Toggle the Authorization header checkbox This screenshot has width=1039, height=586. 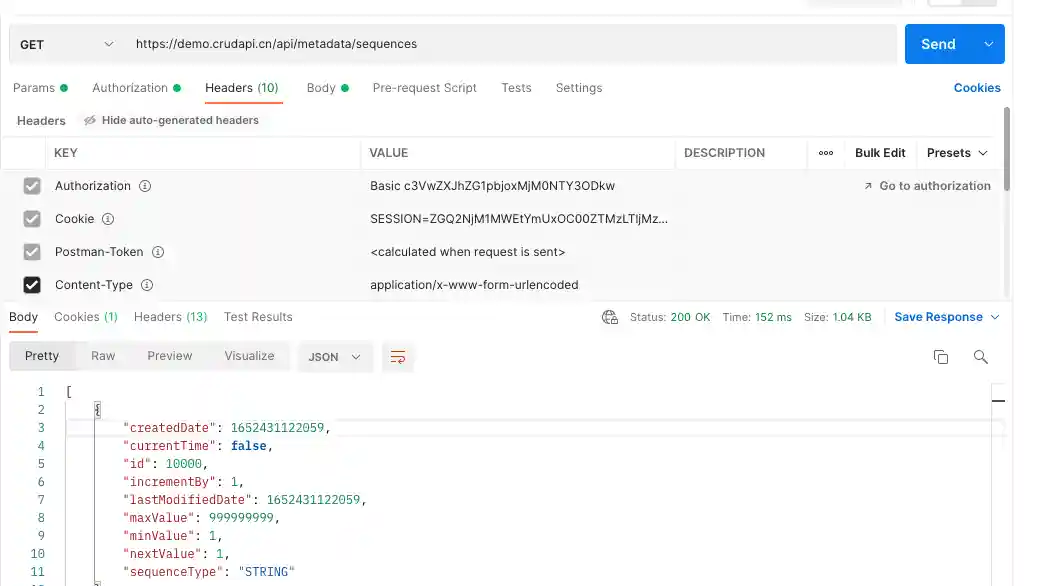click(32, 186)
